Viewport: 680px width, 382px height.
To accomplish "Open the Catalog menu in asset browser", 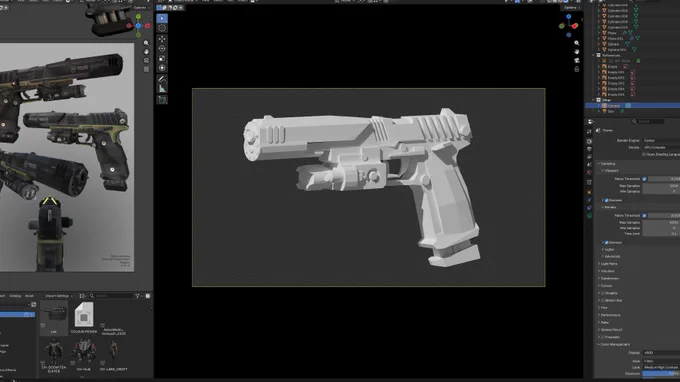I will point(15,296).
